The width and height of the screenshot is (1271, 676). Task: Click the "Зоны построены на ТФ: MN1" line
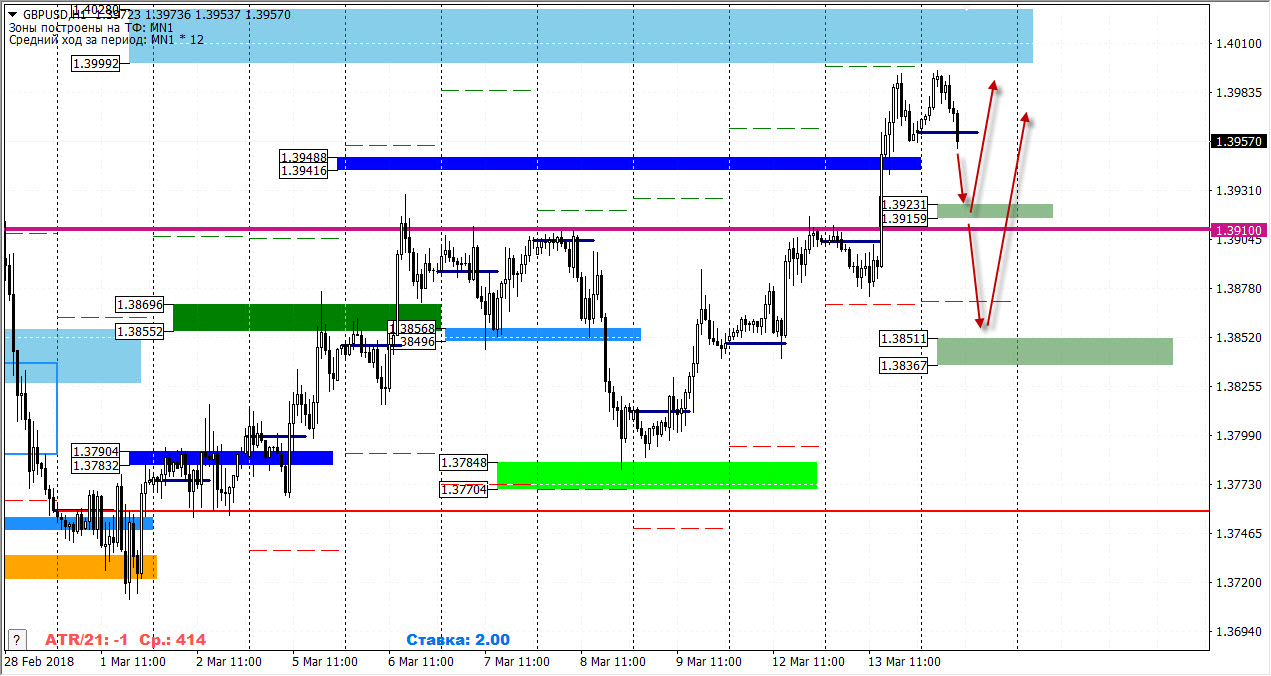coord(91,27)
